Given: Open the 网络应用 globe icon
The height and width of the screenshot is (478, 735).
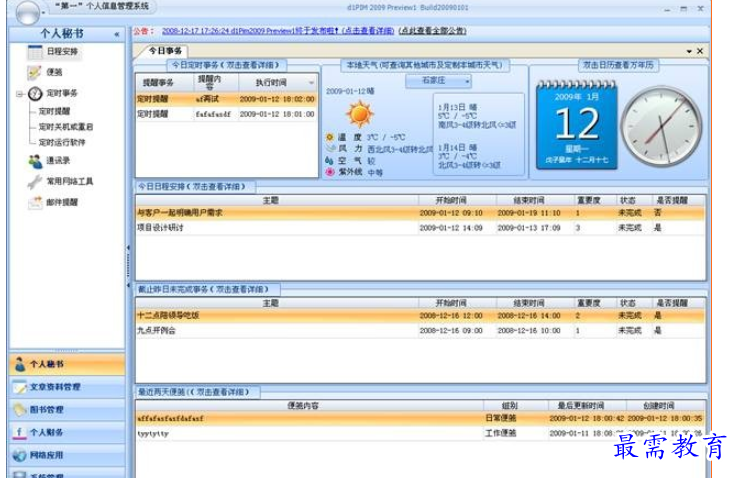Looking at the screenshot, I should [x=20, y=455].
